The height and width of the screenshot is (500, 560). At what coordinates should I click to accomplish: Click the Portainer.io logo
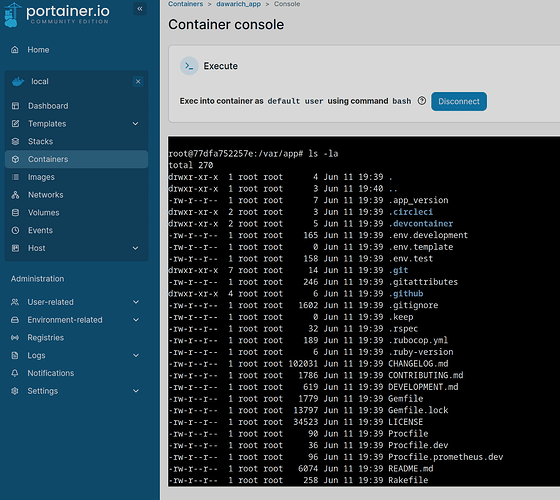[x=57, y=14]
